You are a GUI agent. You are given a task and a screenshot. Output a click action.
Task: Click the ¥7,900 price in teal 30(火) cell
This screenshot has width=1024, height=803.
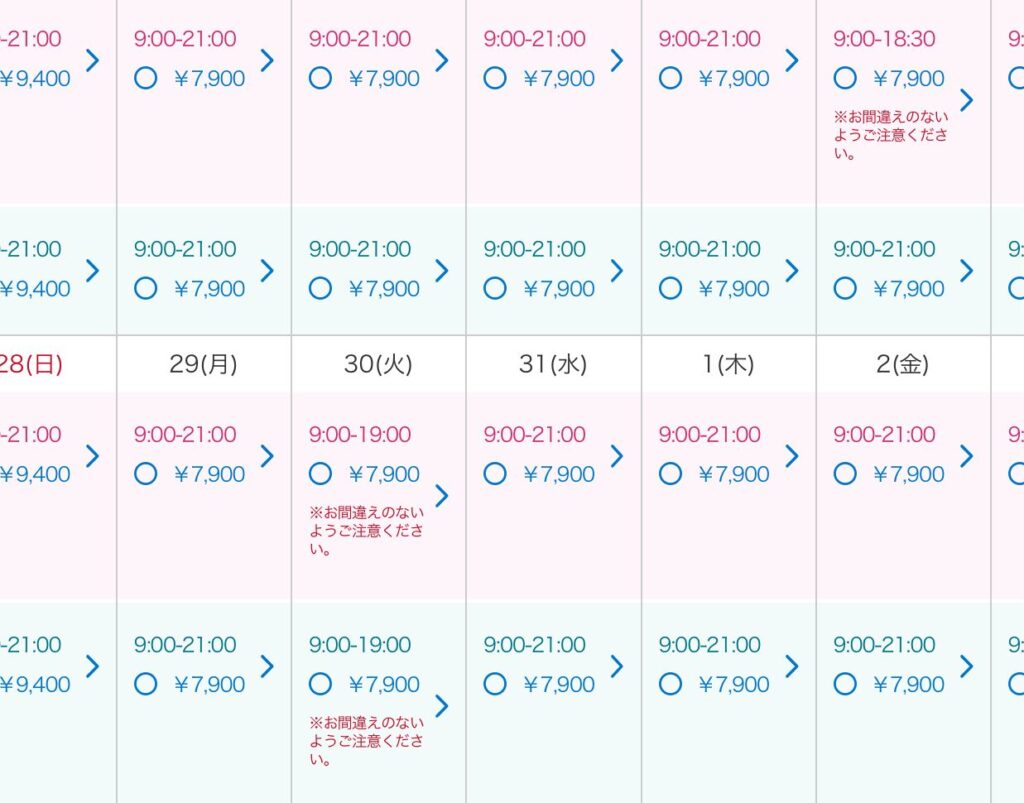(x=384, y=684)
